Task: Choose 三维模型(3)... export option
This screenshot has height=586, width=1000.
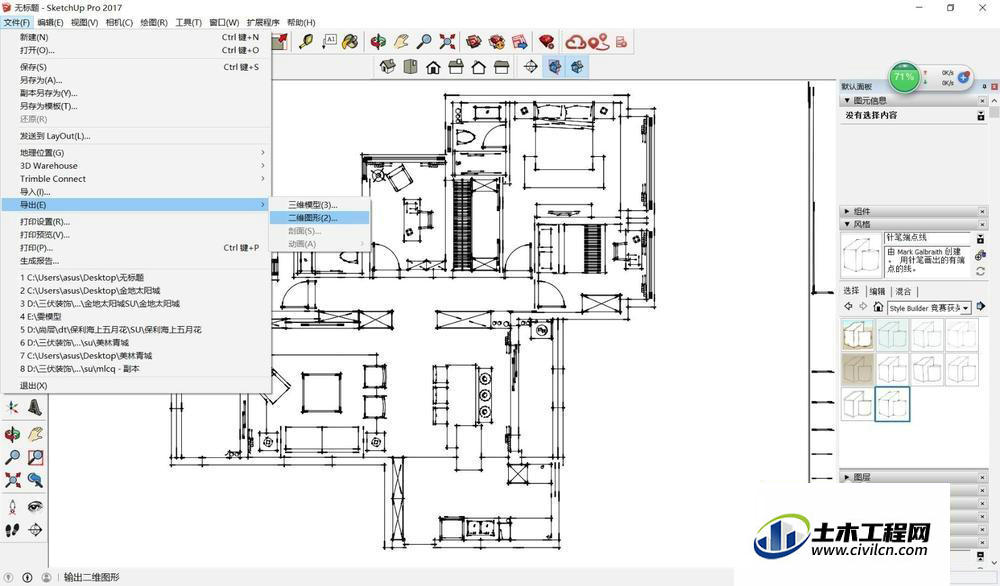Action: [x=320, y=205]
